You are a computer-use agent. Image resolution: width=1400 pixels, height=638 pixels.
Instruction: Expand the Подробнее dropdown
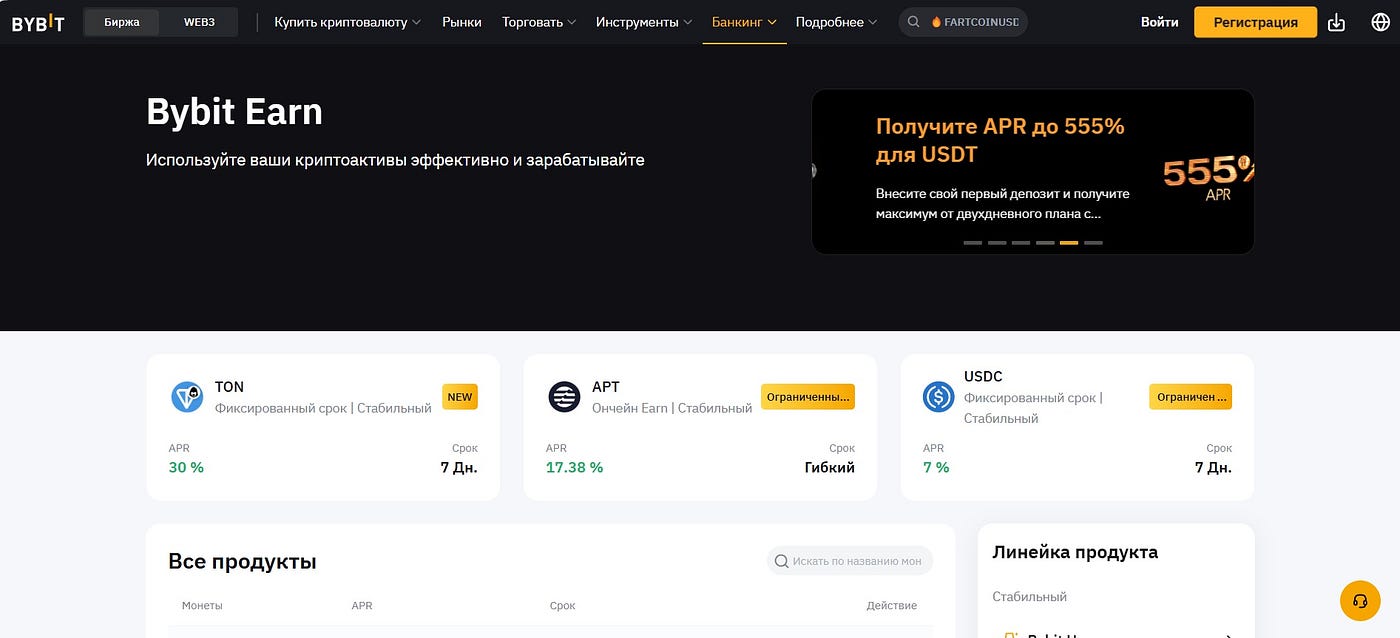pyautogui.click(x=837, y=22)
